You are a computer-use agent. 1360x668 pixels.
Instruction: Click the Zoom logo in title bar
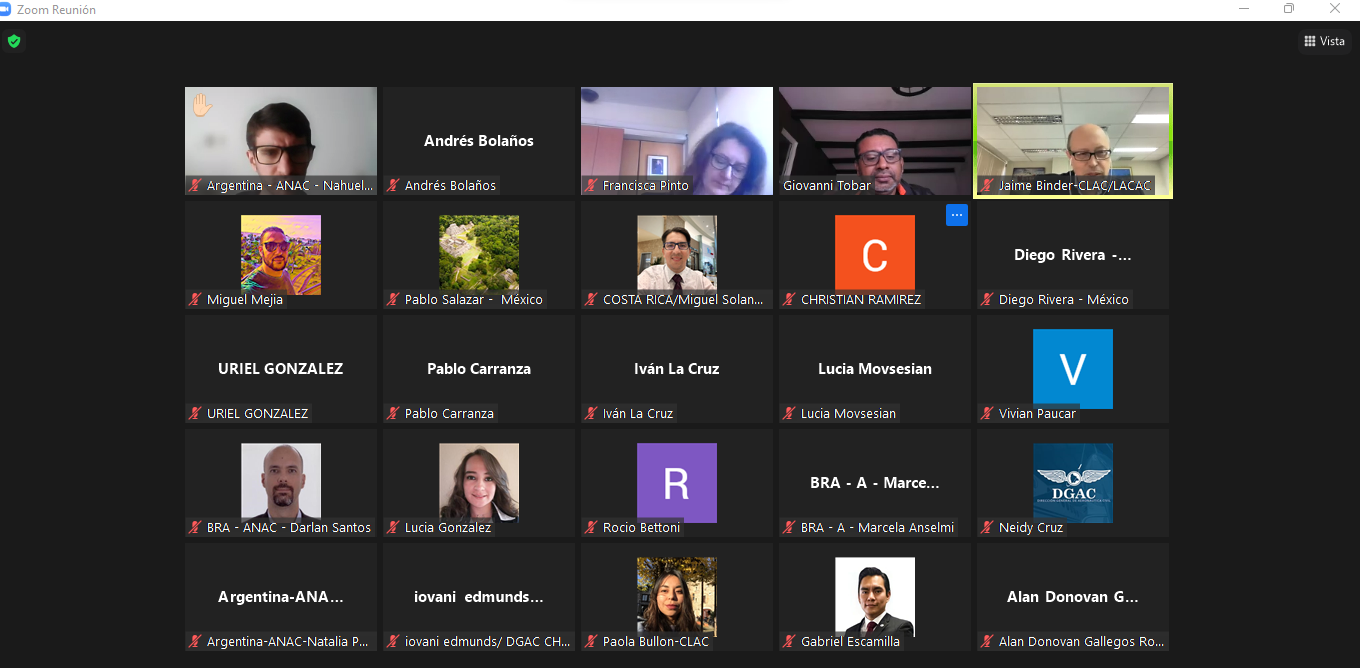(7, 9)
